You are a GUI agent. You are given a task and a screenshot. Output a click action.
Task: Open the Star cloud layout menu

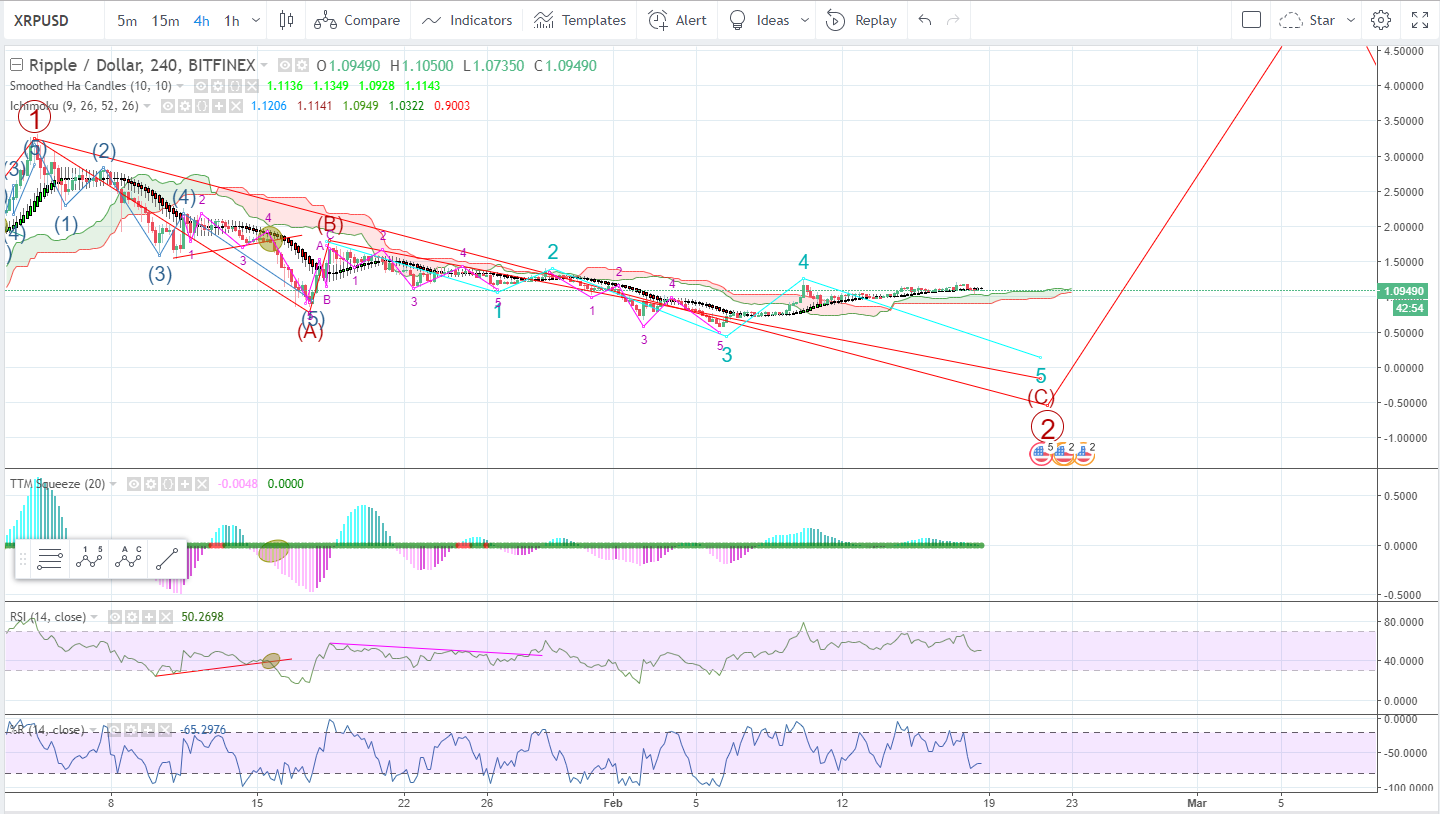(x=1317, y=20)
